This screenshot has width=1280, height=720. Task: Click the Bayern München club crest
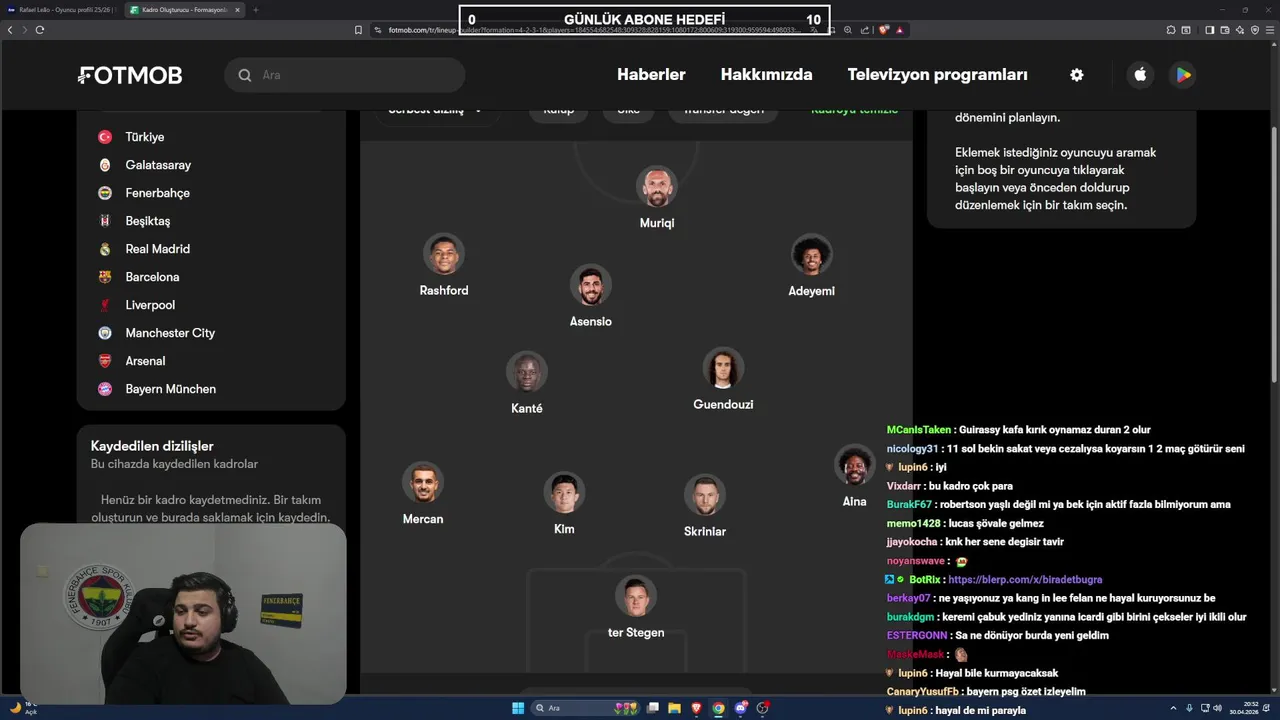pos(105,389)
